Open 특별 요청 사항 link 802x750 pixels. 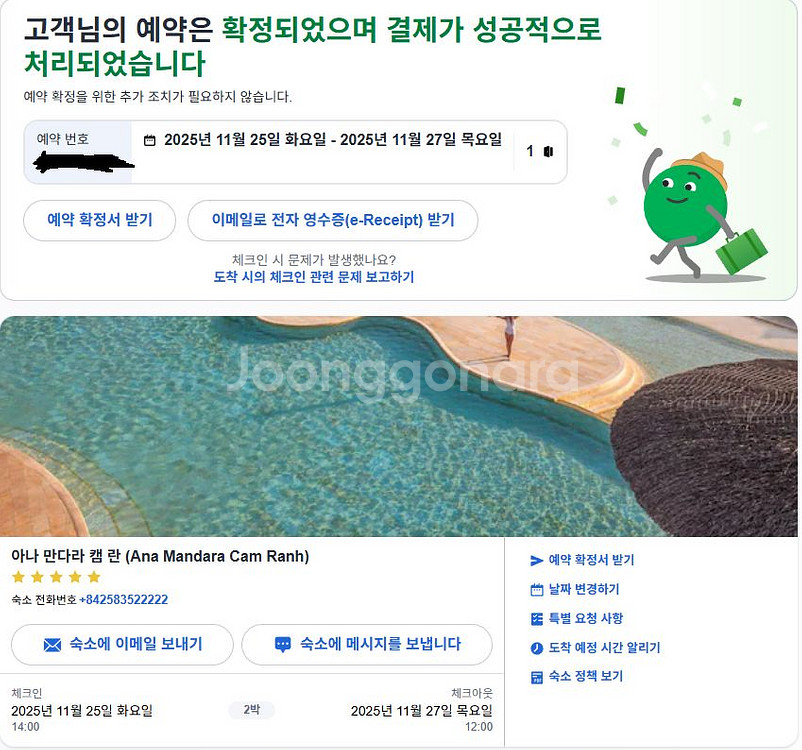(x=586, y=619)
